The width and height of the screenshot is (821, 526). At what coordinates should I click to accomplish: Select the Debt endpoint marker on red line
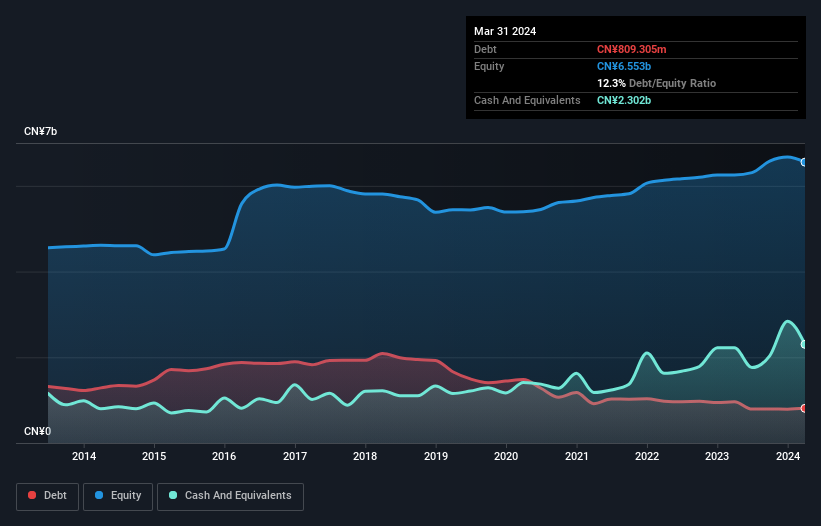pyautogui.click(x=804, y=408)
